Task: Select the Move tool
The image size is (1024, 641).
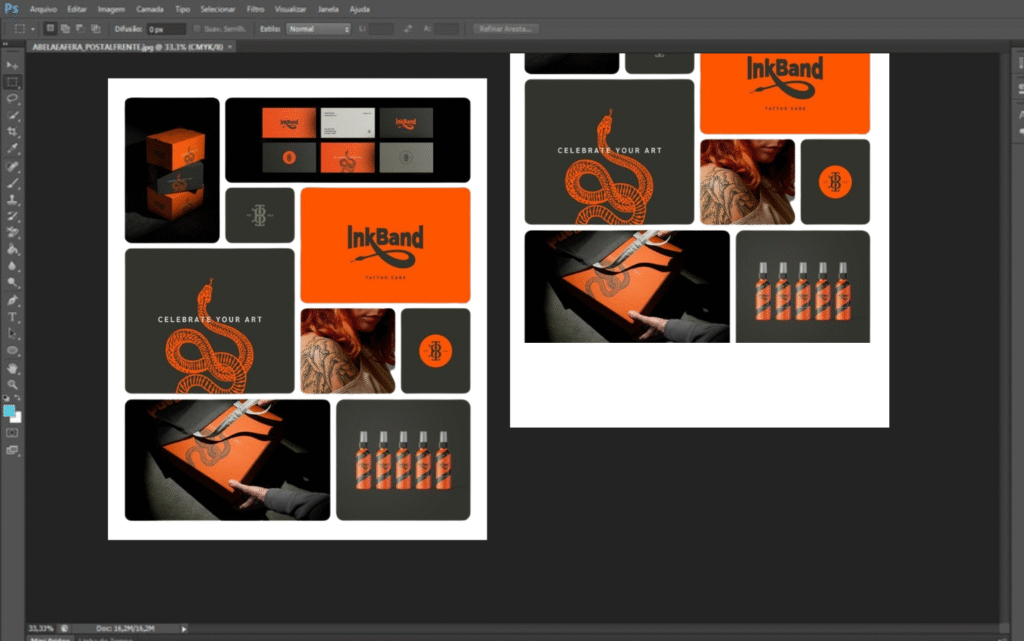Action: click(x=13, y=65)
